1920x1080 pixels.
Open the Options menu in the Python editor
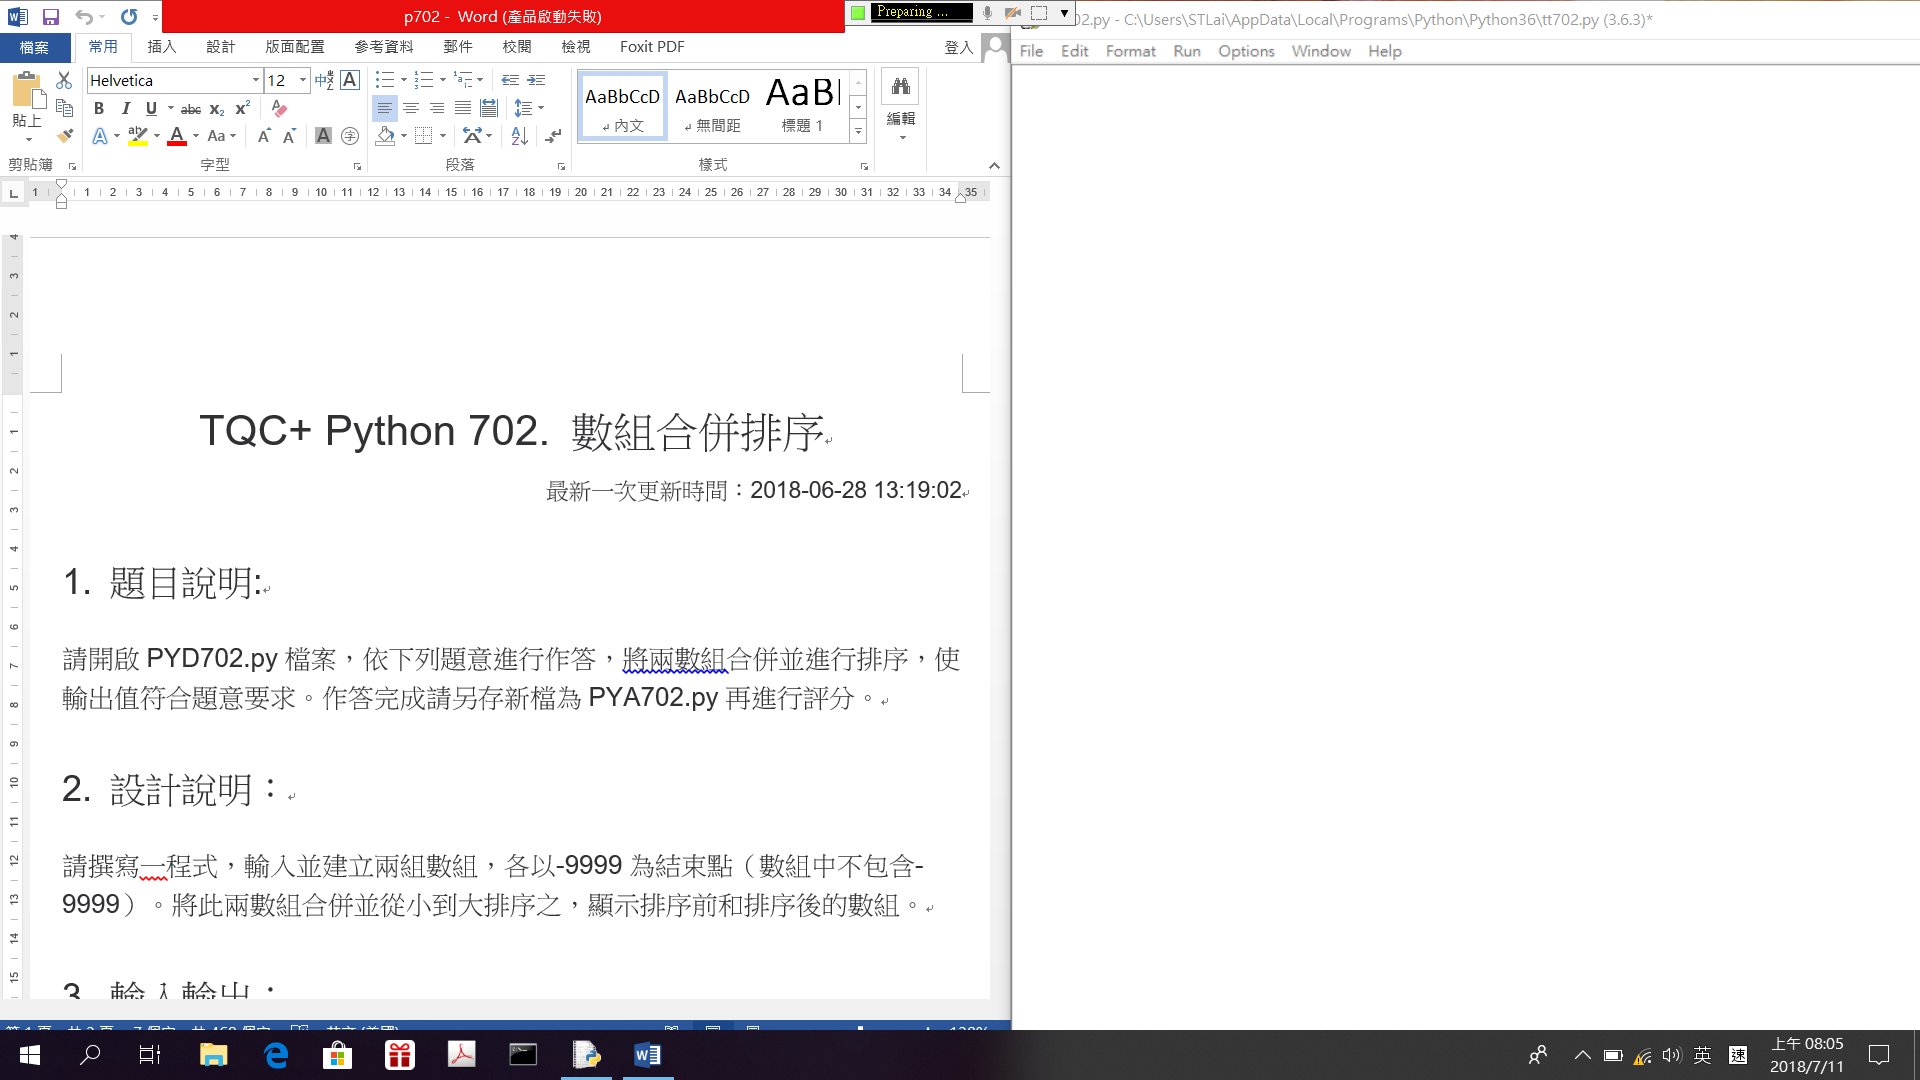tap(1246, 51)
